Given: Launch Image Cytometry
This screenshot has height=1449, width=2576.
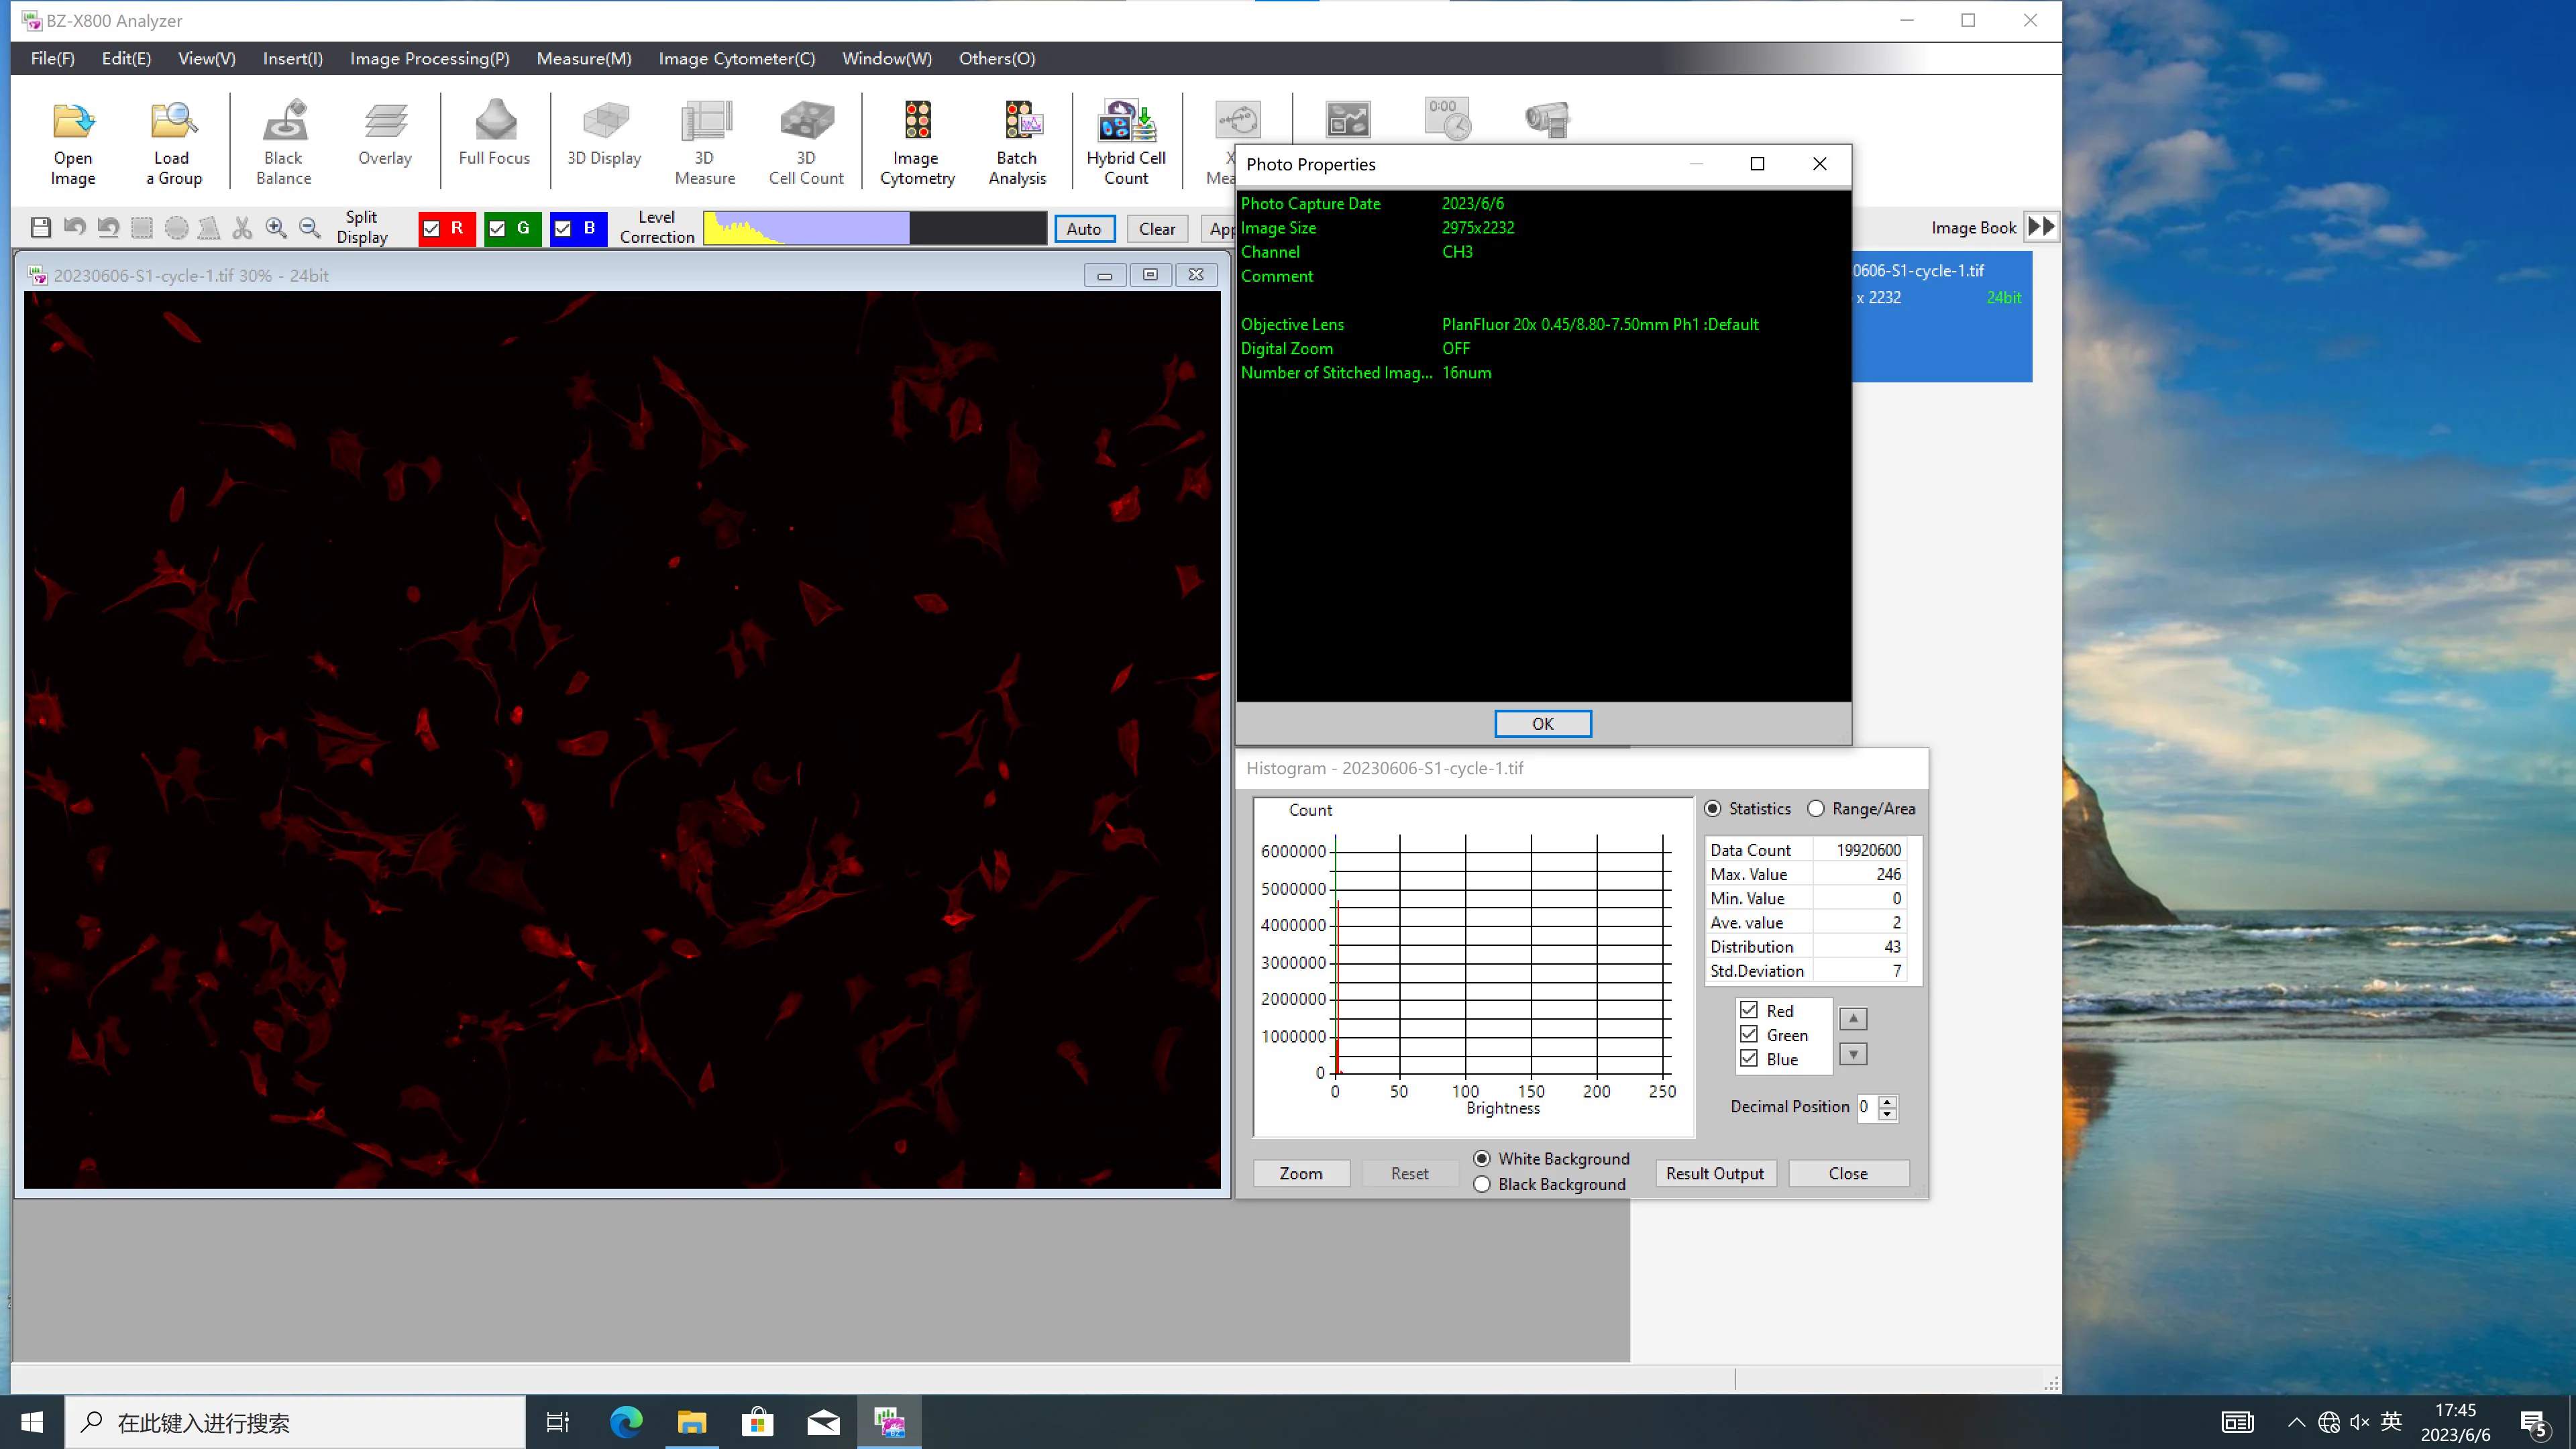Looking at the screenshot, I should [x=917, y=142].
